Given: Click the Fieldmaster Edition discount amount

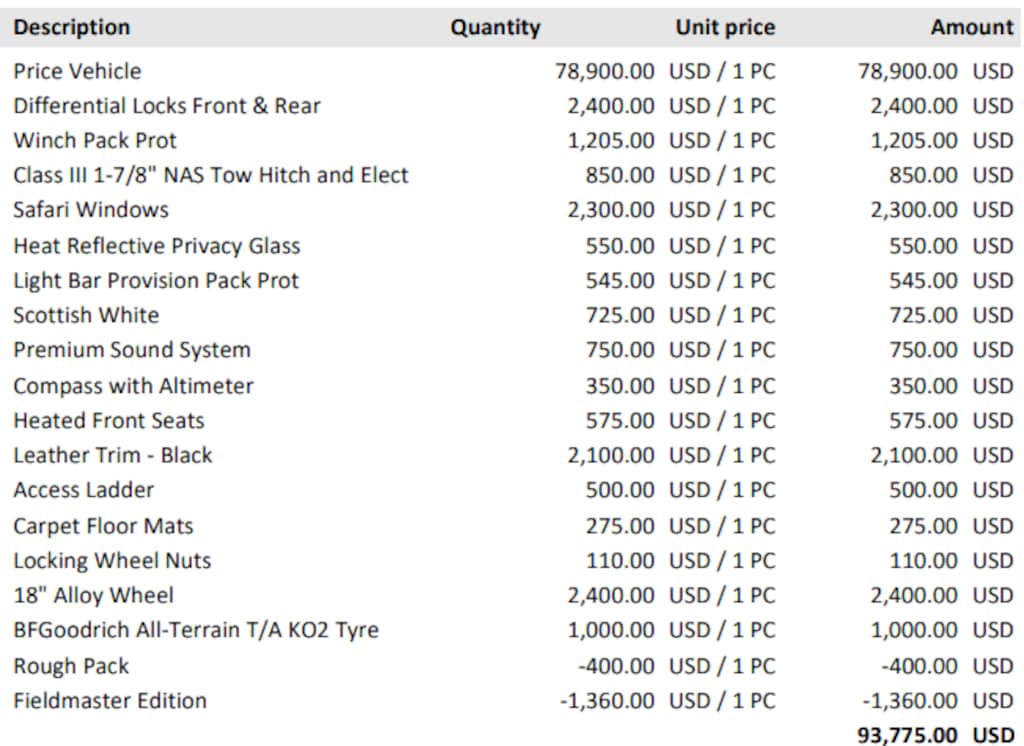Looking at the screenshot, I should coord(938,701).
